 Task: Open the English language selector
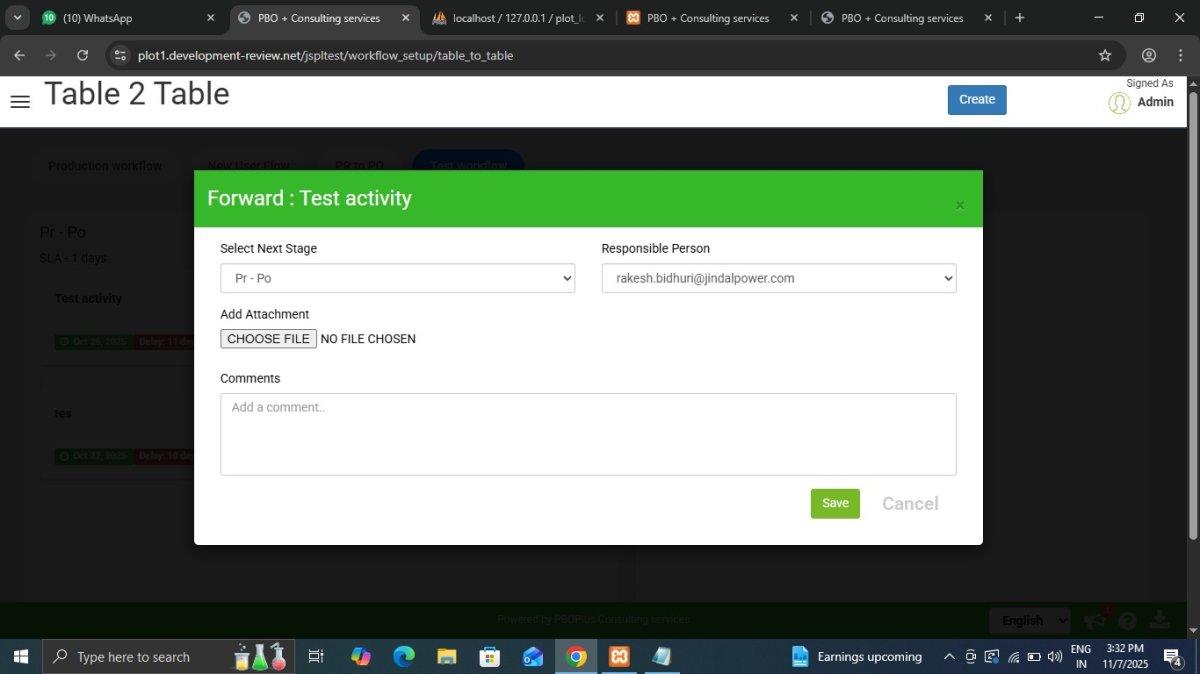(x=1029, y=621)
